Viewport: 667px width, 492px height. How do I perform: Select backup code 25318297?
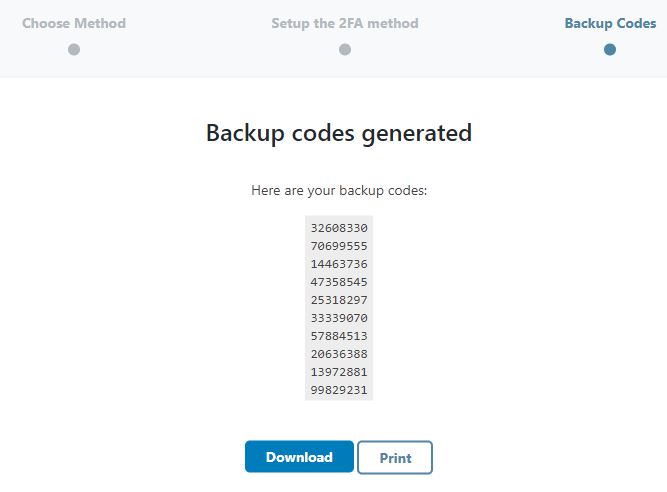(339, 300)
